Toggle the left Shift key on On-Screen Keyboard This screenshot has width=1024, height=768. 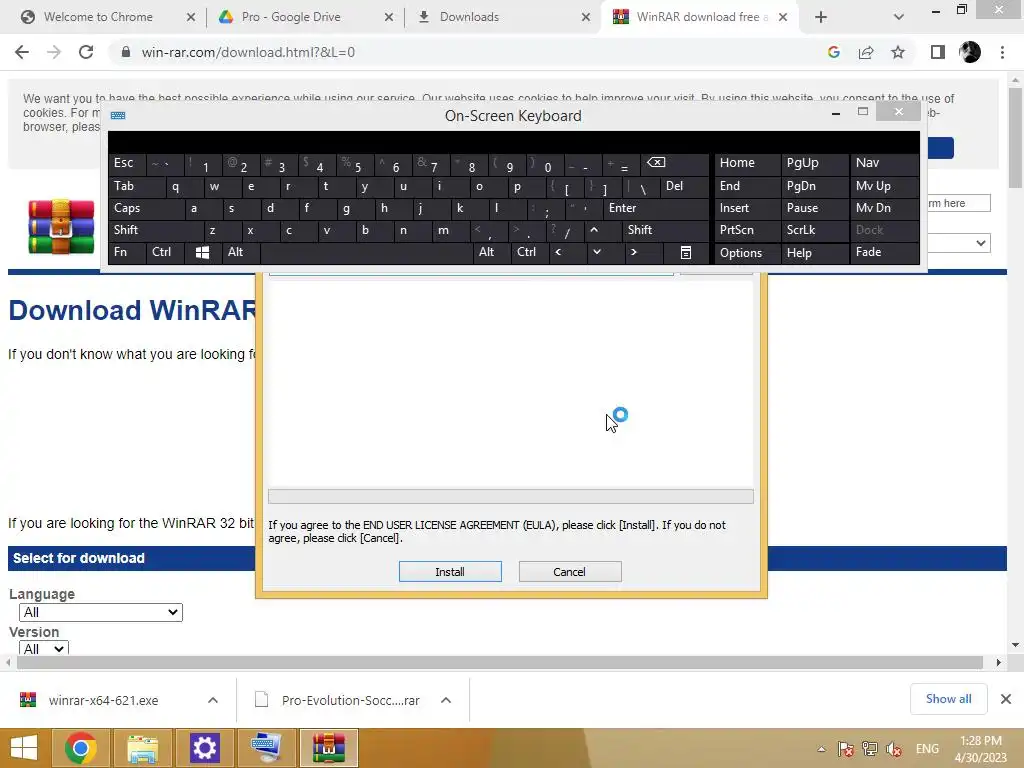[x=155, y=230]
